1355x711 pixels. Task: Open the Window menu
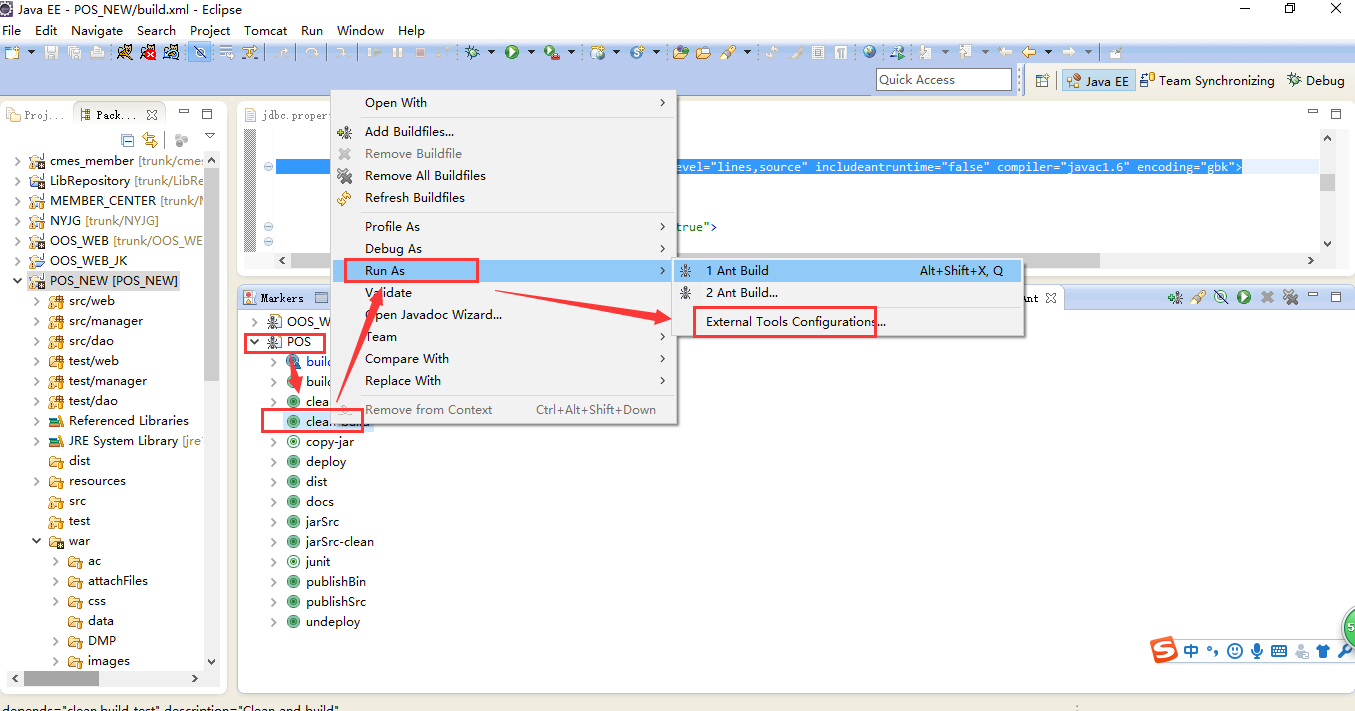click(360, 31)
